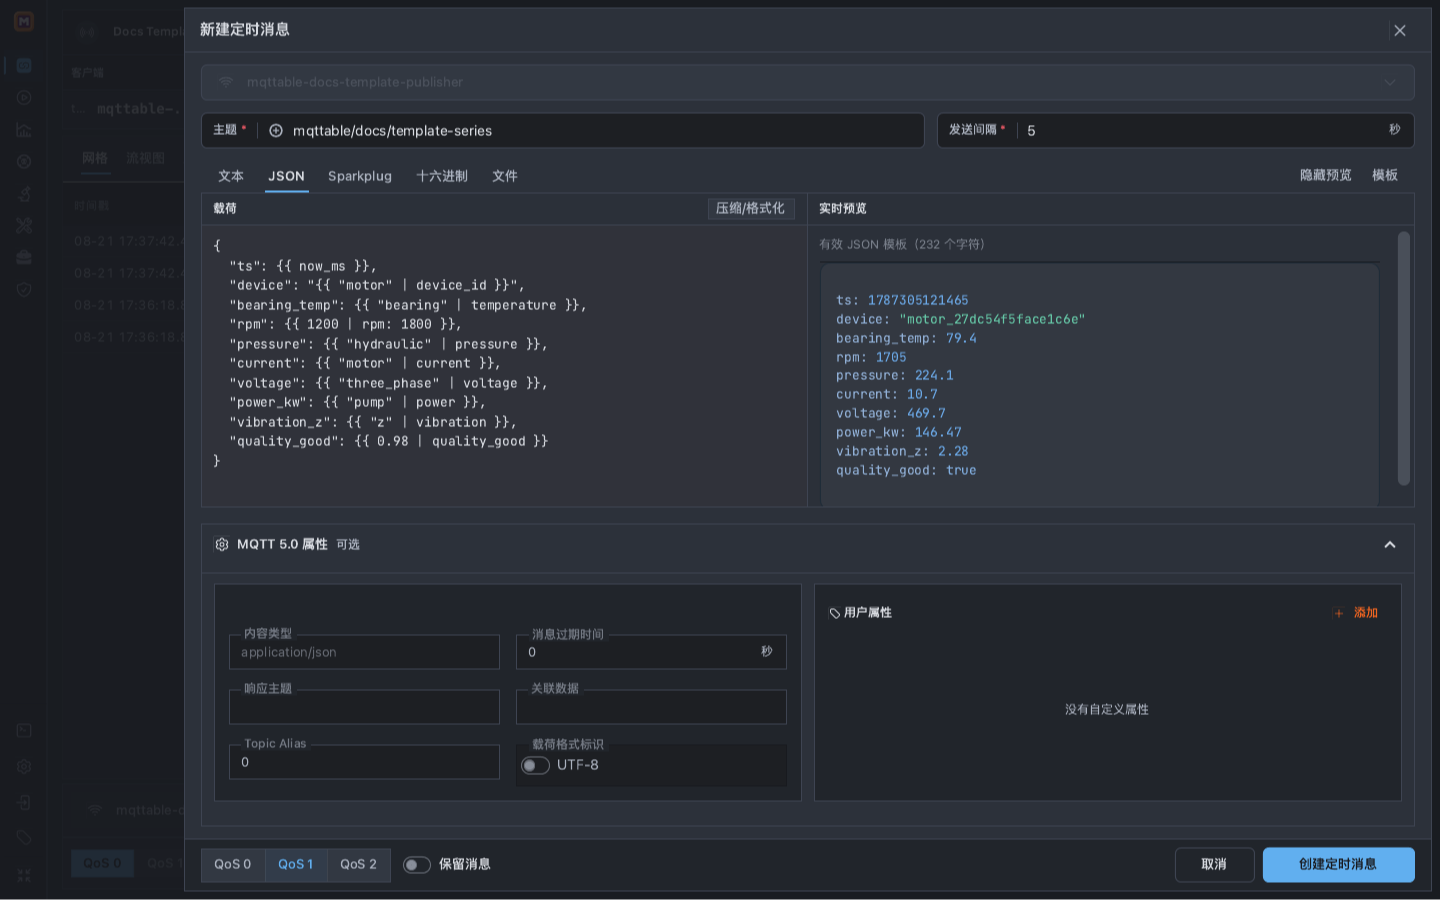Toggle the UTF-8 payload format switch
This screenshot has width=1440, height=900.
click(x=535, y=765)
